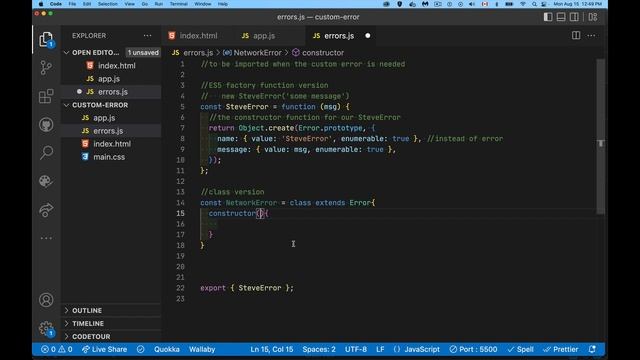
Task: Open the Accounts menu icon
Action: coord(46,300)
